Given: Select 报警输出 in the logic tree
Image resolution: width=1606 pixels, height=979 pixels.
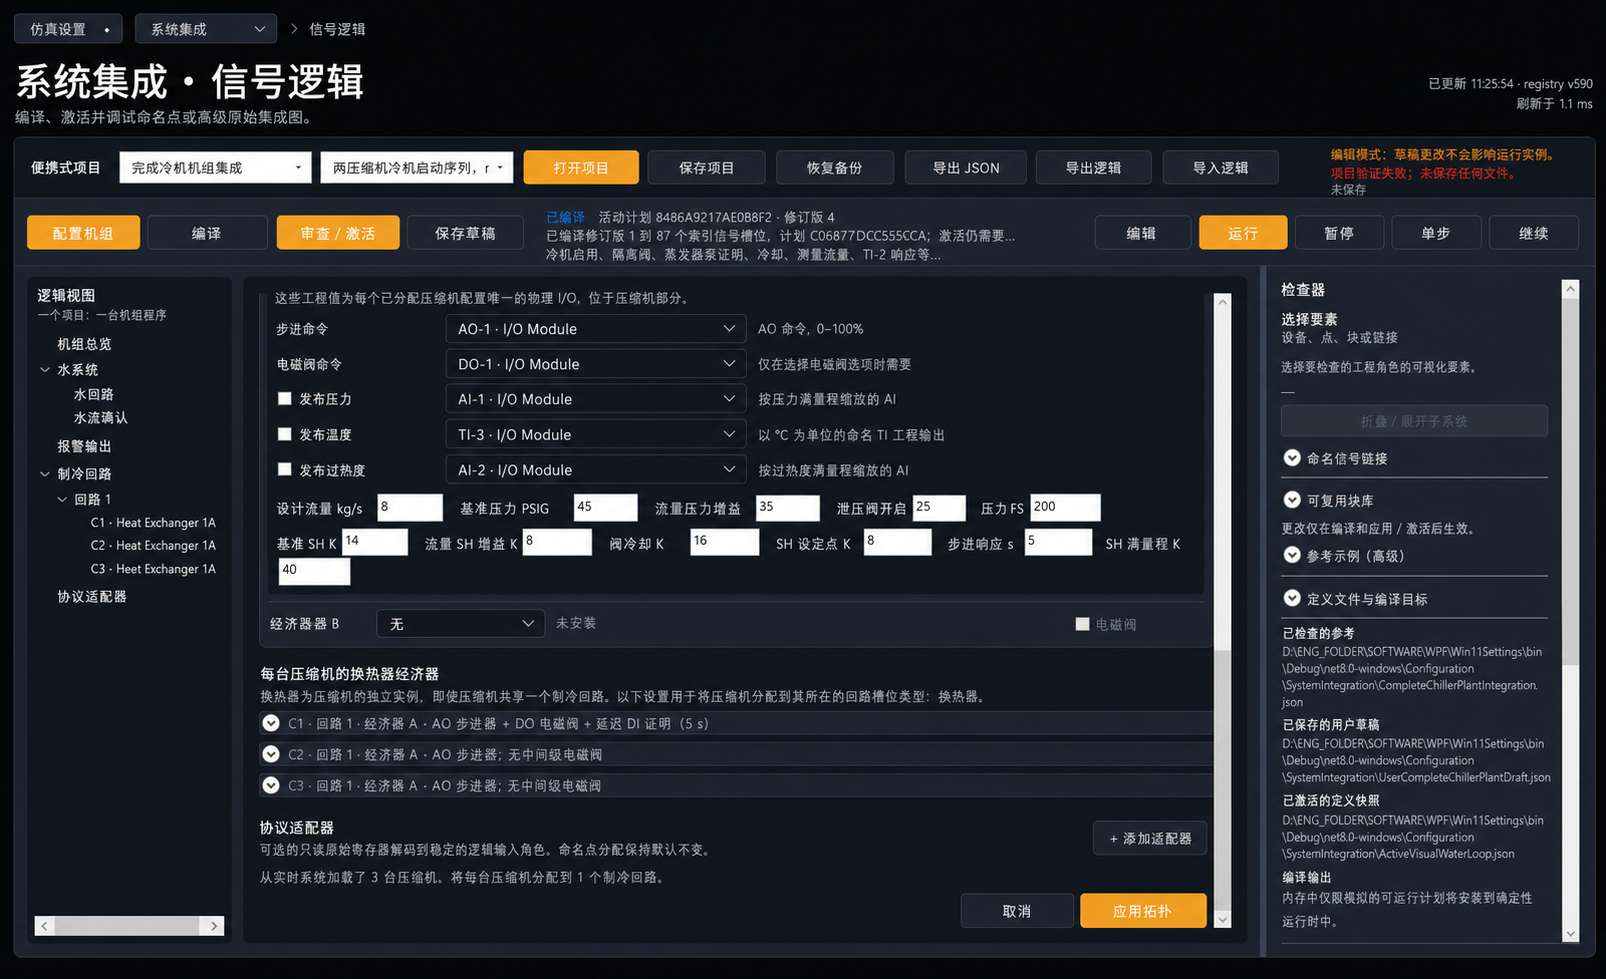Looking at the screenshot, I should click(84, 446).
